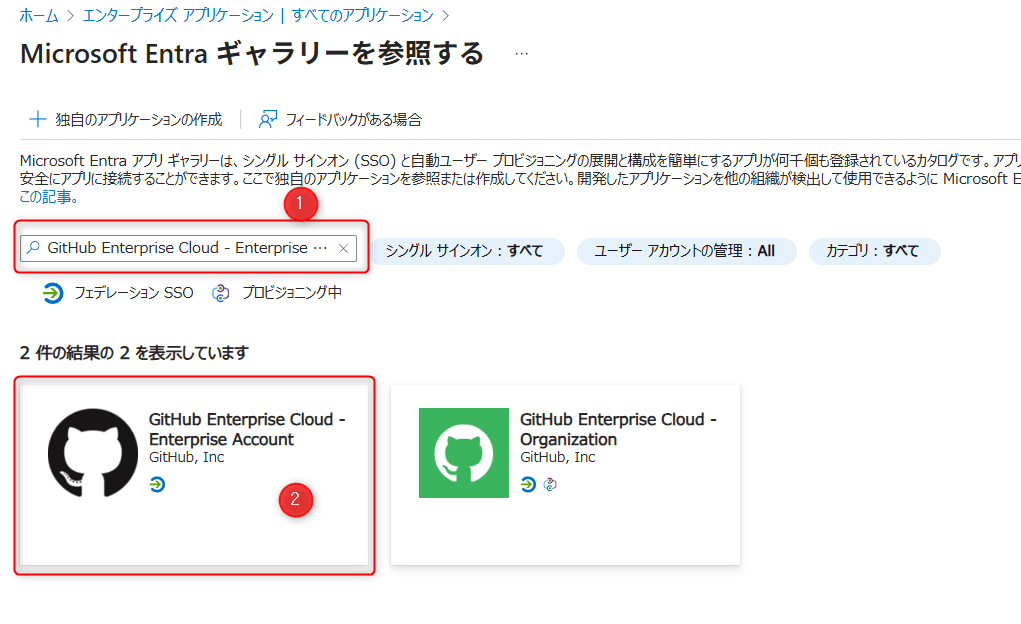
Task: Open the ホーム breadcrumb link
Action: pyautogui.click(x=39, y=15)
